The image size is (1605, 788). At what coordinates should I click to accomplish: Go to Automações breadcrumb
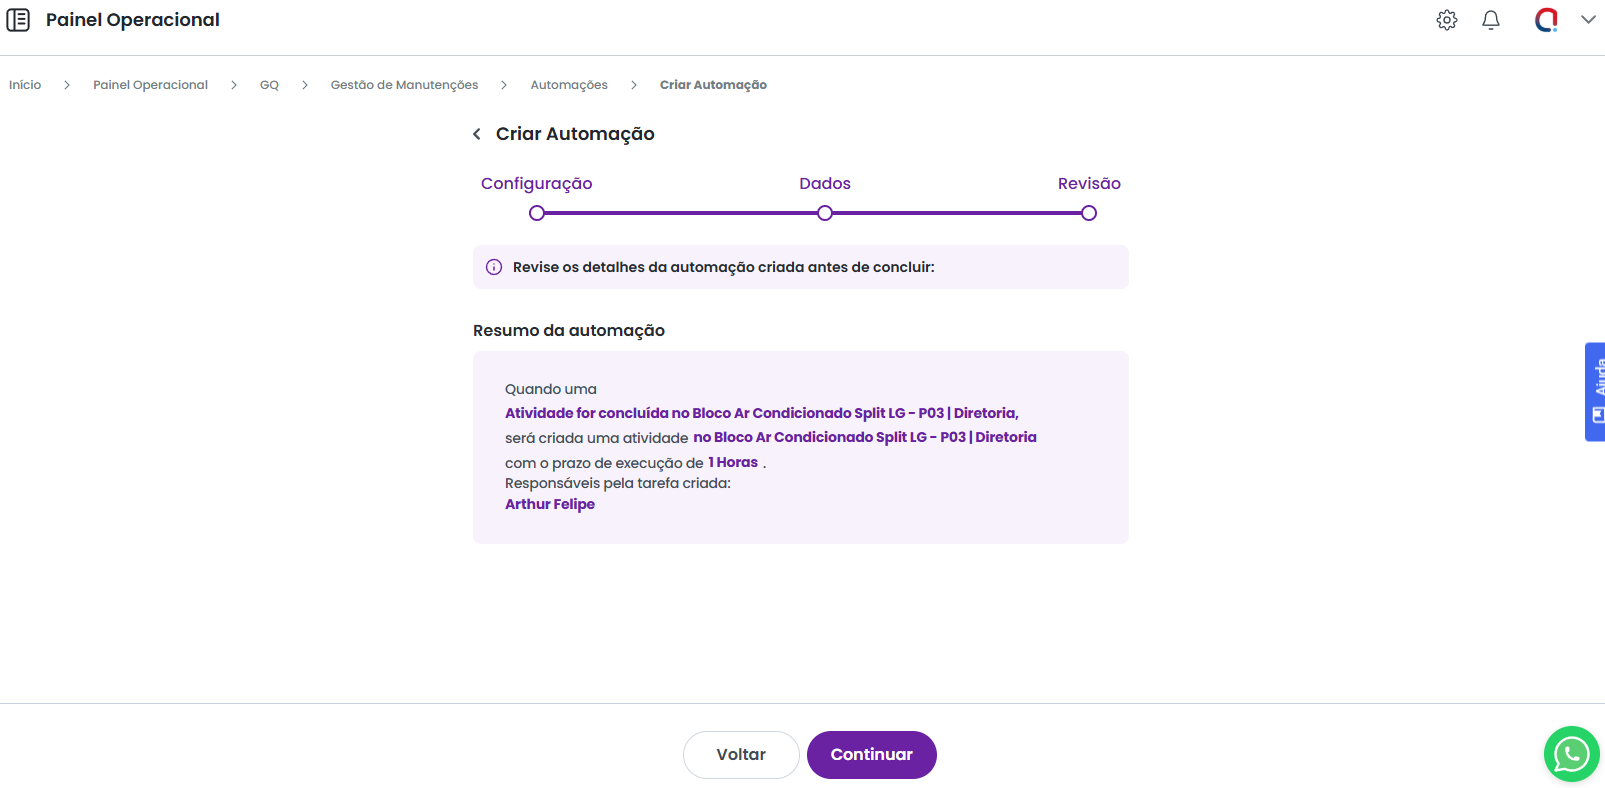(569, 85)
